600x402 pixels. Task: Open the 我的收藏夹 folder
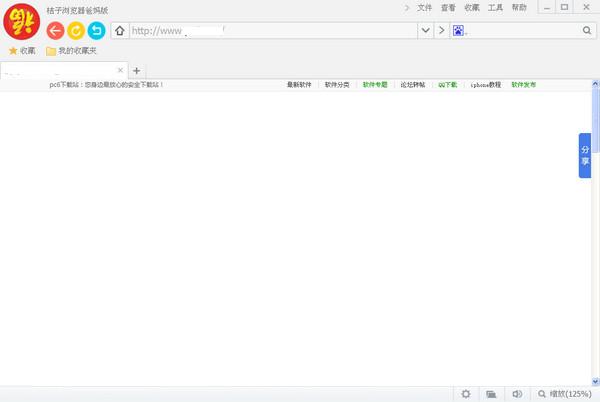(71, 50)
